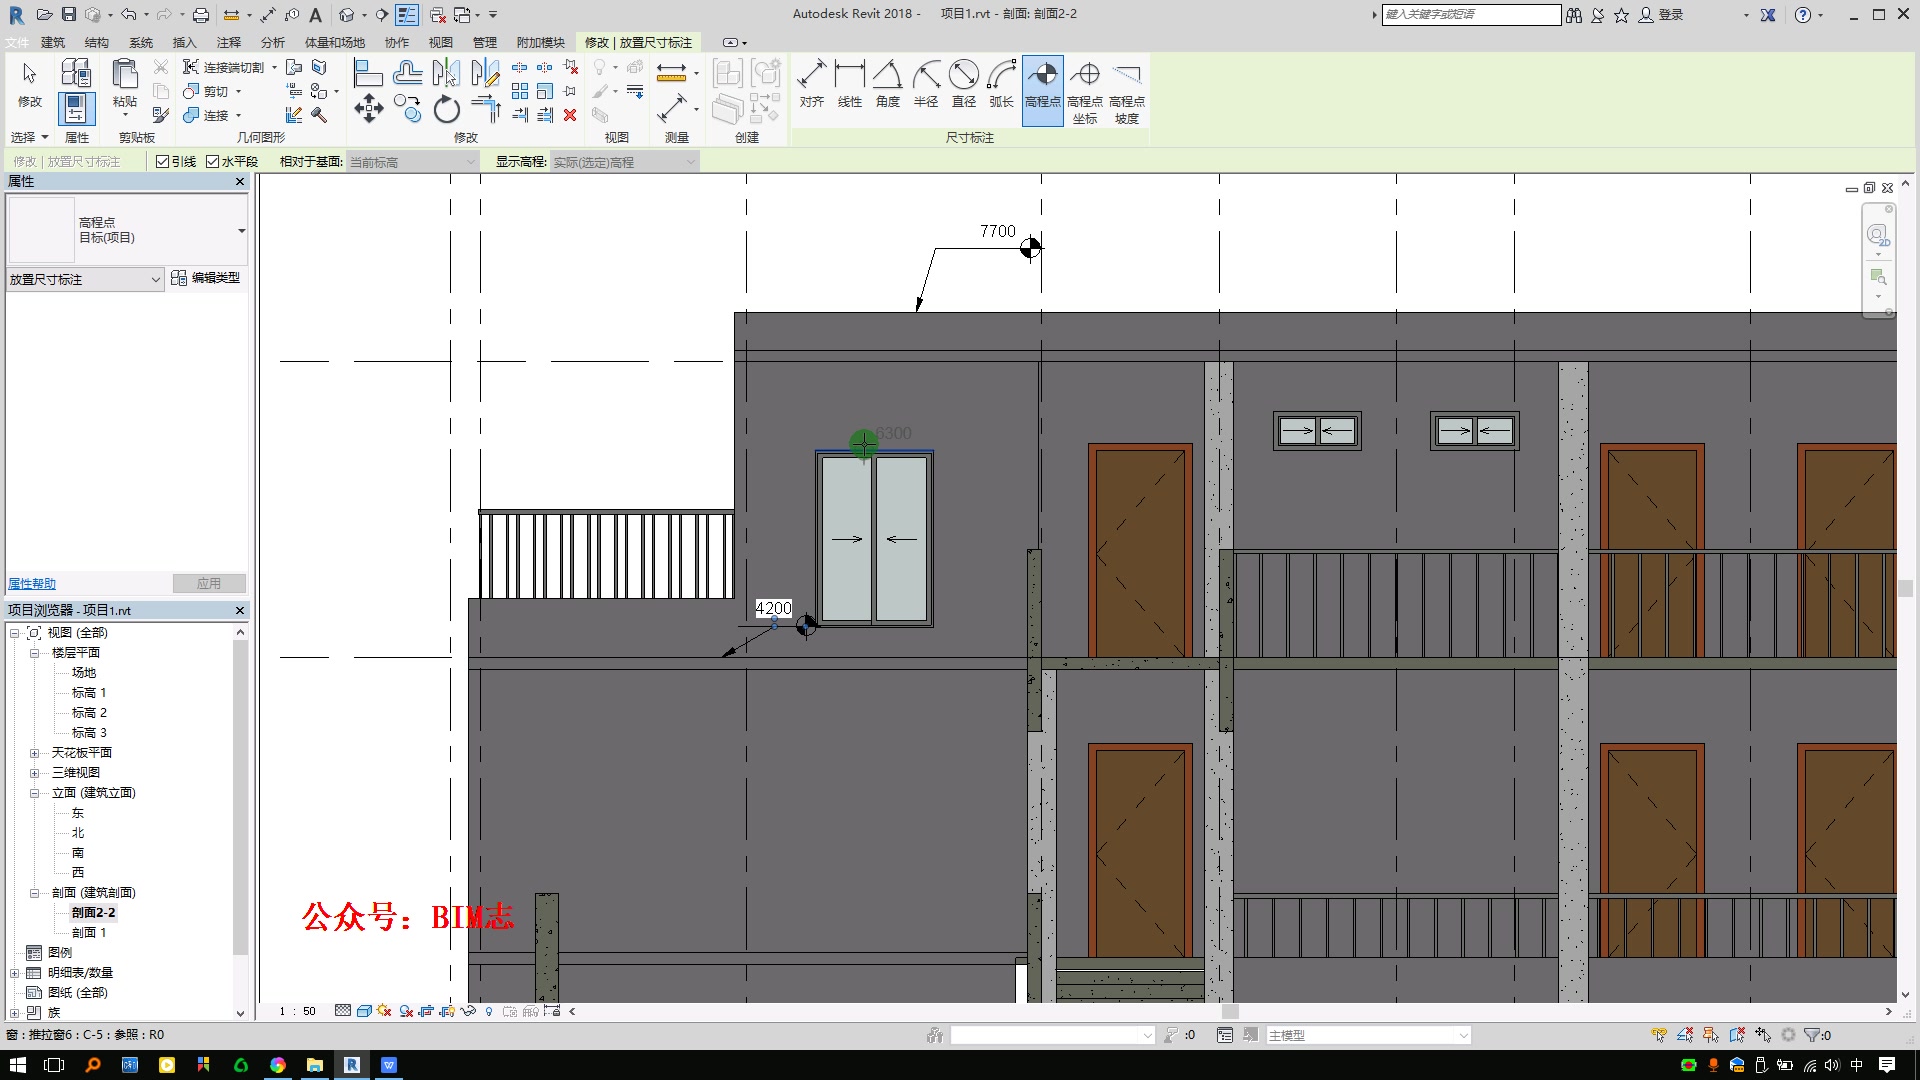Open the 显示高程 dropdown in options bar
Image resolution: width=1920 pixels, height=1080 pixels.
coord(624,162)
